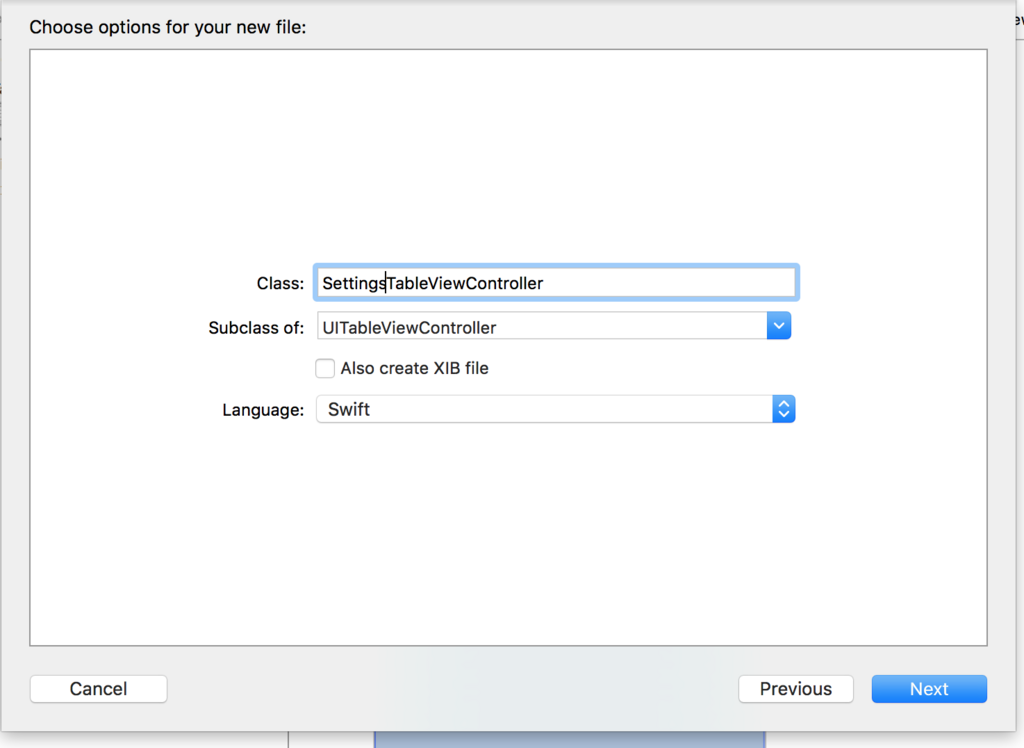This screenshot has width=1024, height=748.
Task: Enable Also create XIB file checkbox
Action: (x=325, y=368)
